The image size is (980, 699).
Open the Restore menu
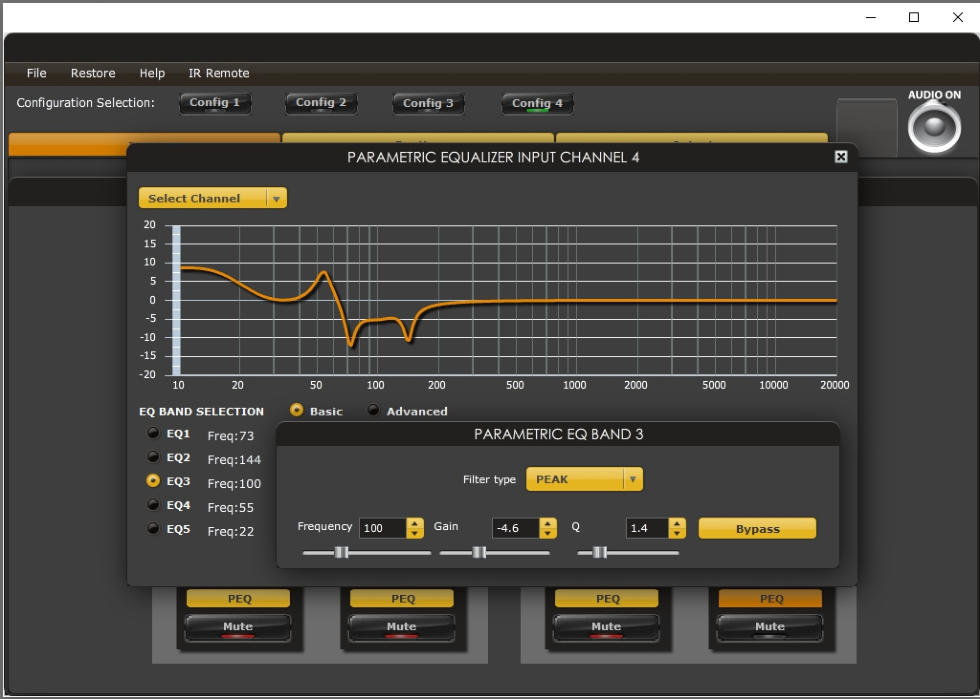93,73
